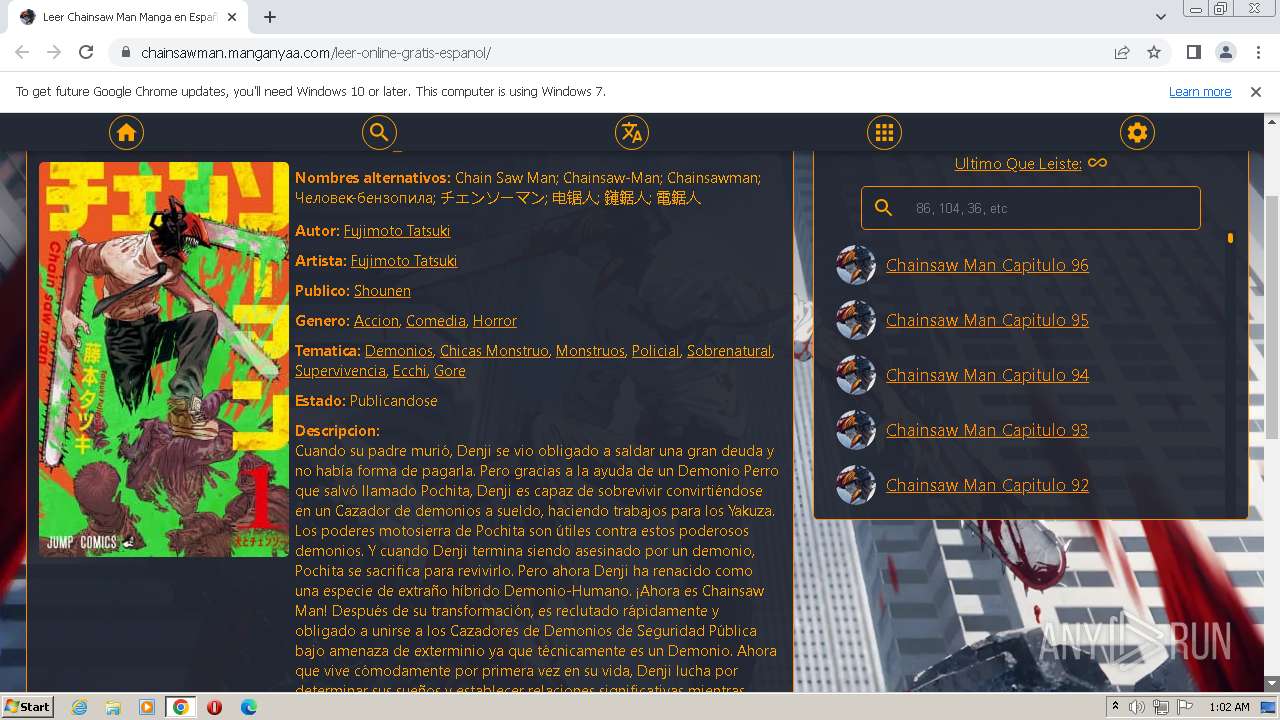Open the search magnifier icon in site navbar
The width and height of the screenshot is (1280, 720).
pos(379,132)
